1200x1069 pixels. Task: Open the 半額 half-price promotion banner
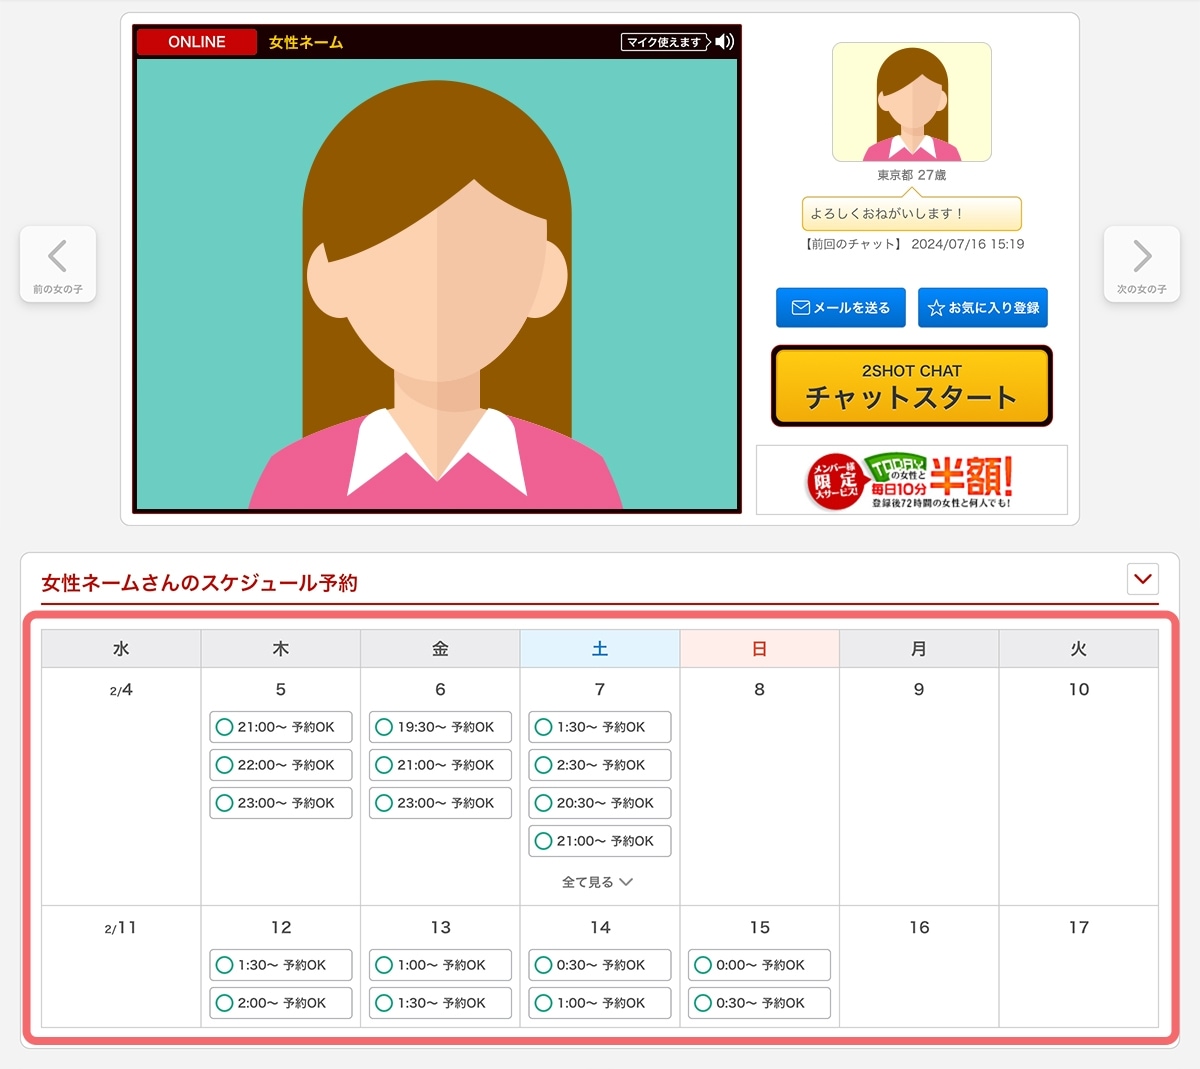click(x=911, y=480)
